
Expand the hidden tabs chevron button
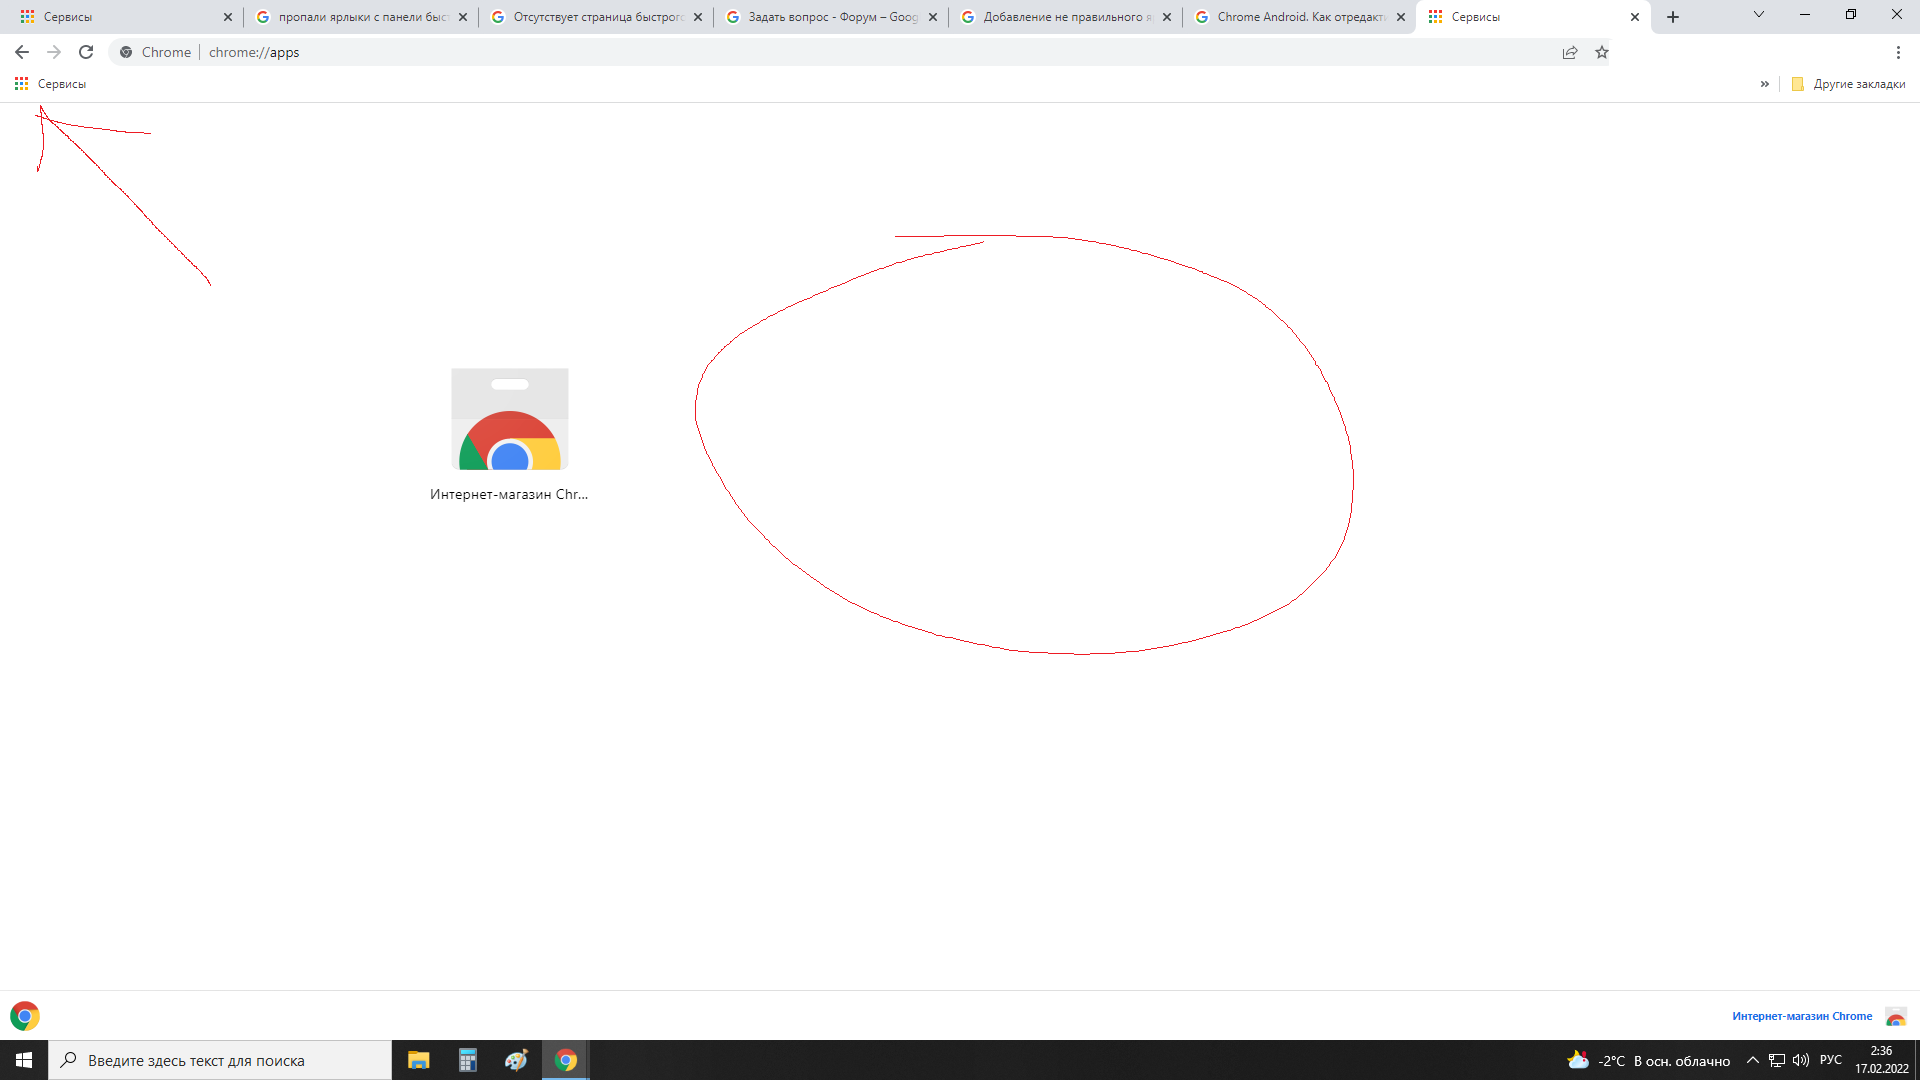tap(1758, 16)
